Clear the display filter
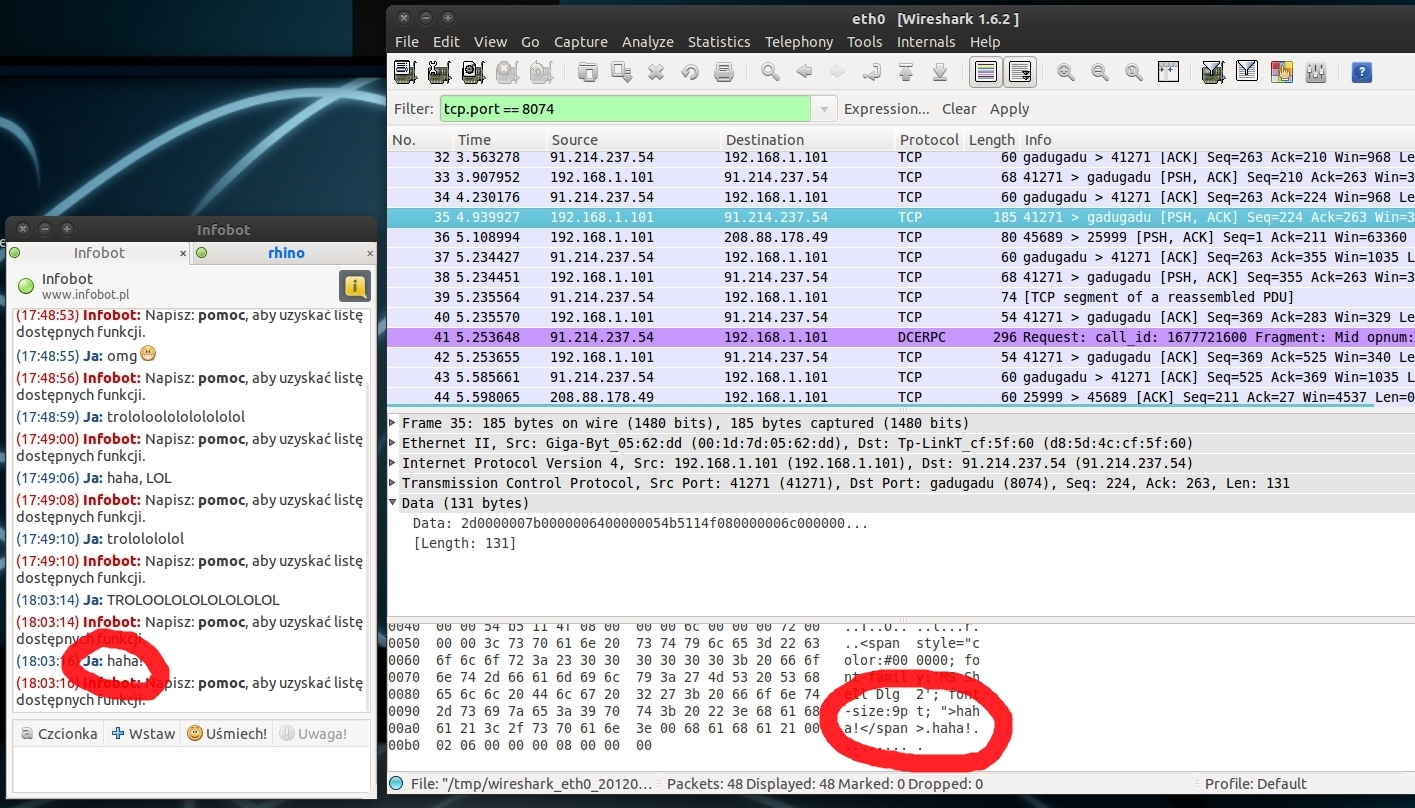The width and height of the screenshot is (1415, 808). 959,109
